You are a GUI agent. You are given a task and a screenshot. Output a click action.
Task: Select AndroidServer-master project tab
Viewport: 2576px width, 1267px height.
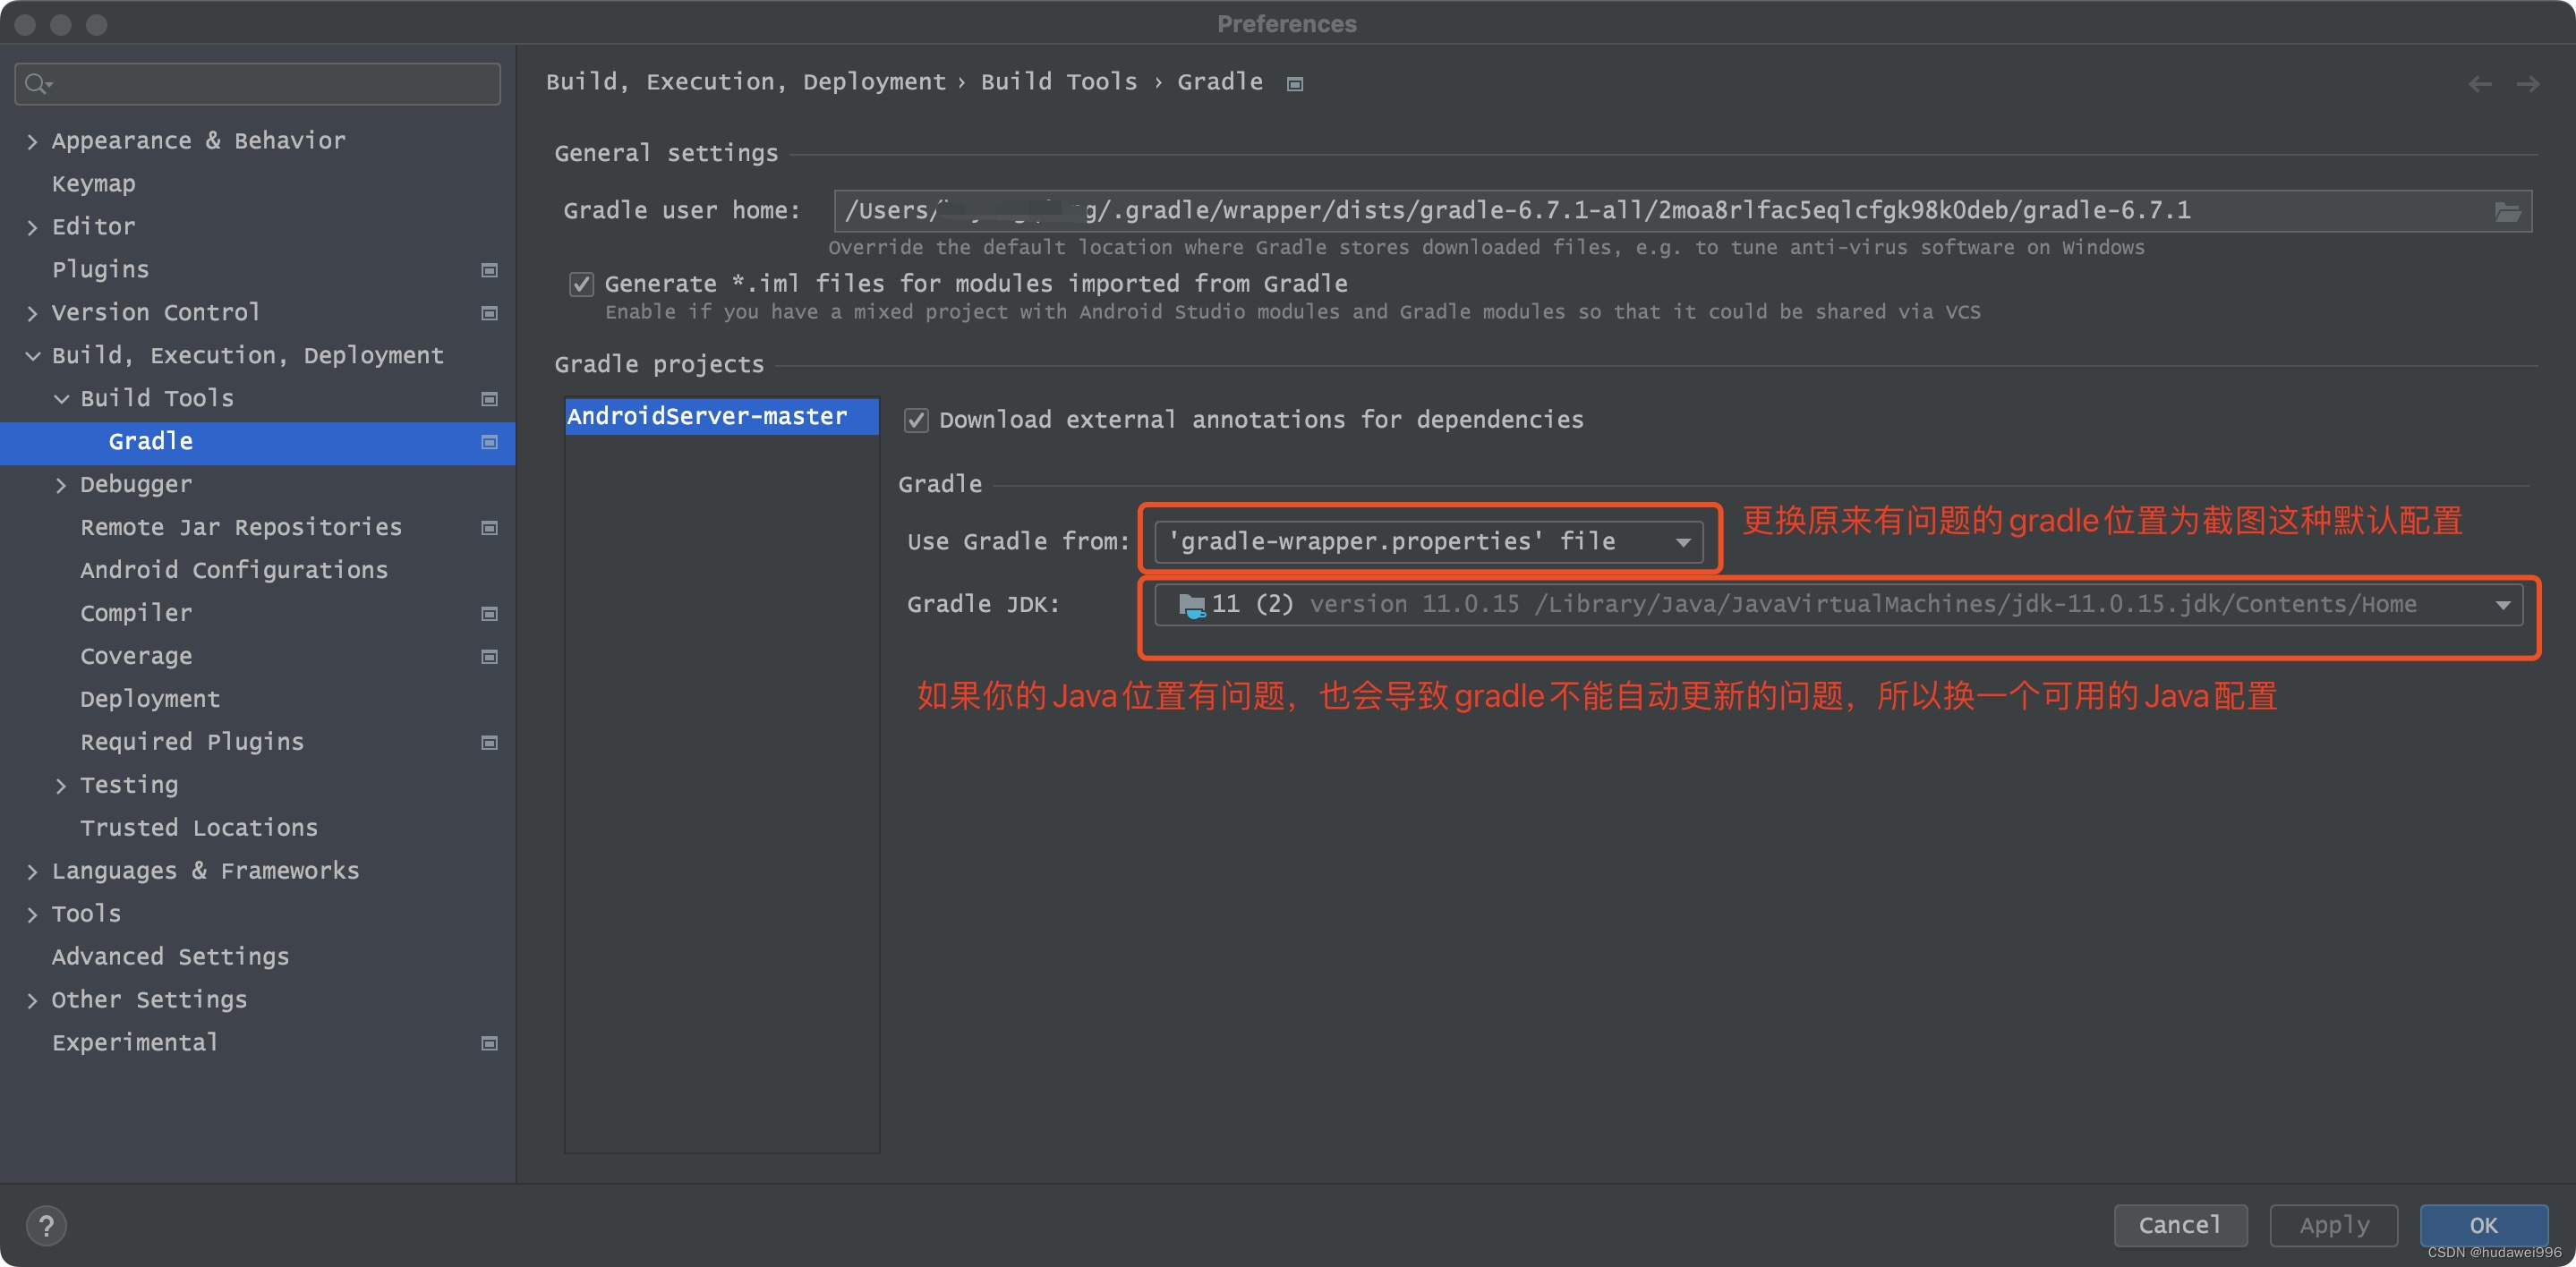tap(713, 416)
